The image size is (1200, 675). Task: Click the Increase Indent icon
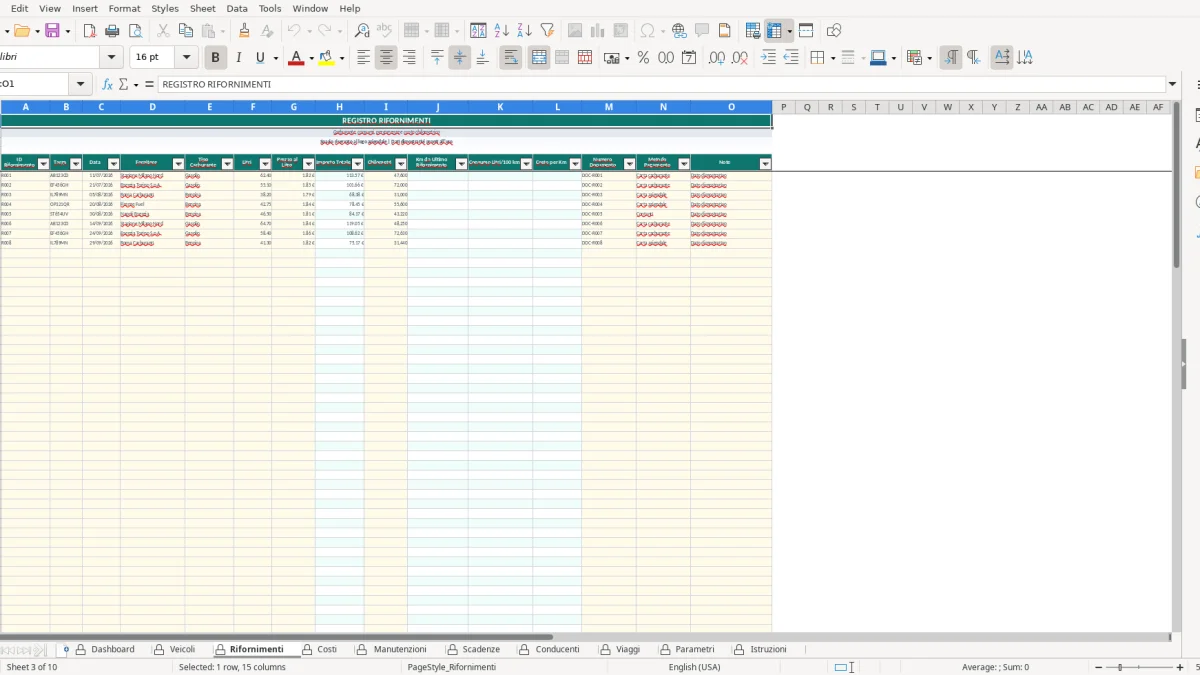[768, 58]
